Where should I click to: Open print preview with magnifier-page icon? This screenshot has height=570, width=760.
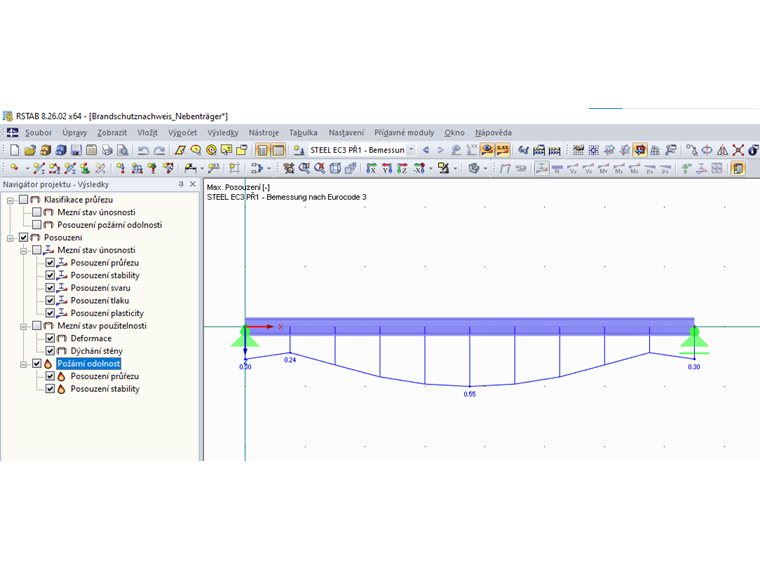click(123, 150)
